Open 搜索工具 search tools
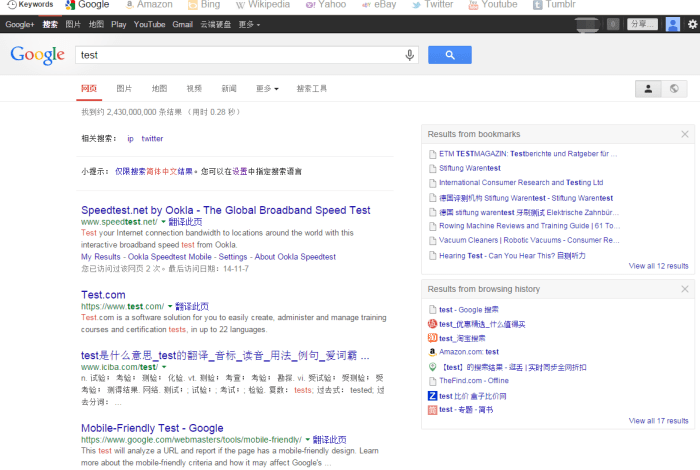The image size is (700, 470). point(312,89)
